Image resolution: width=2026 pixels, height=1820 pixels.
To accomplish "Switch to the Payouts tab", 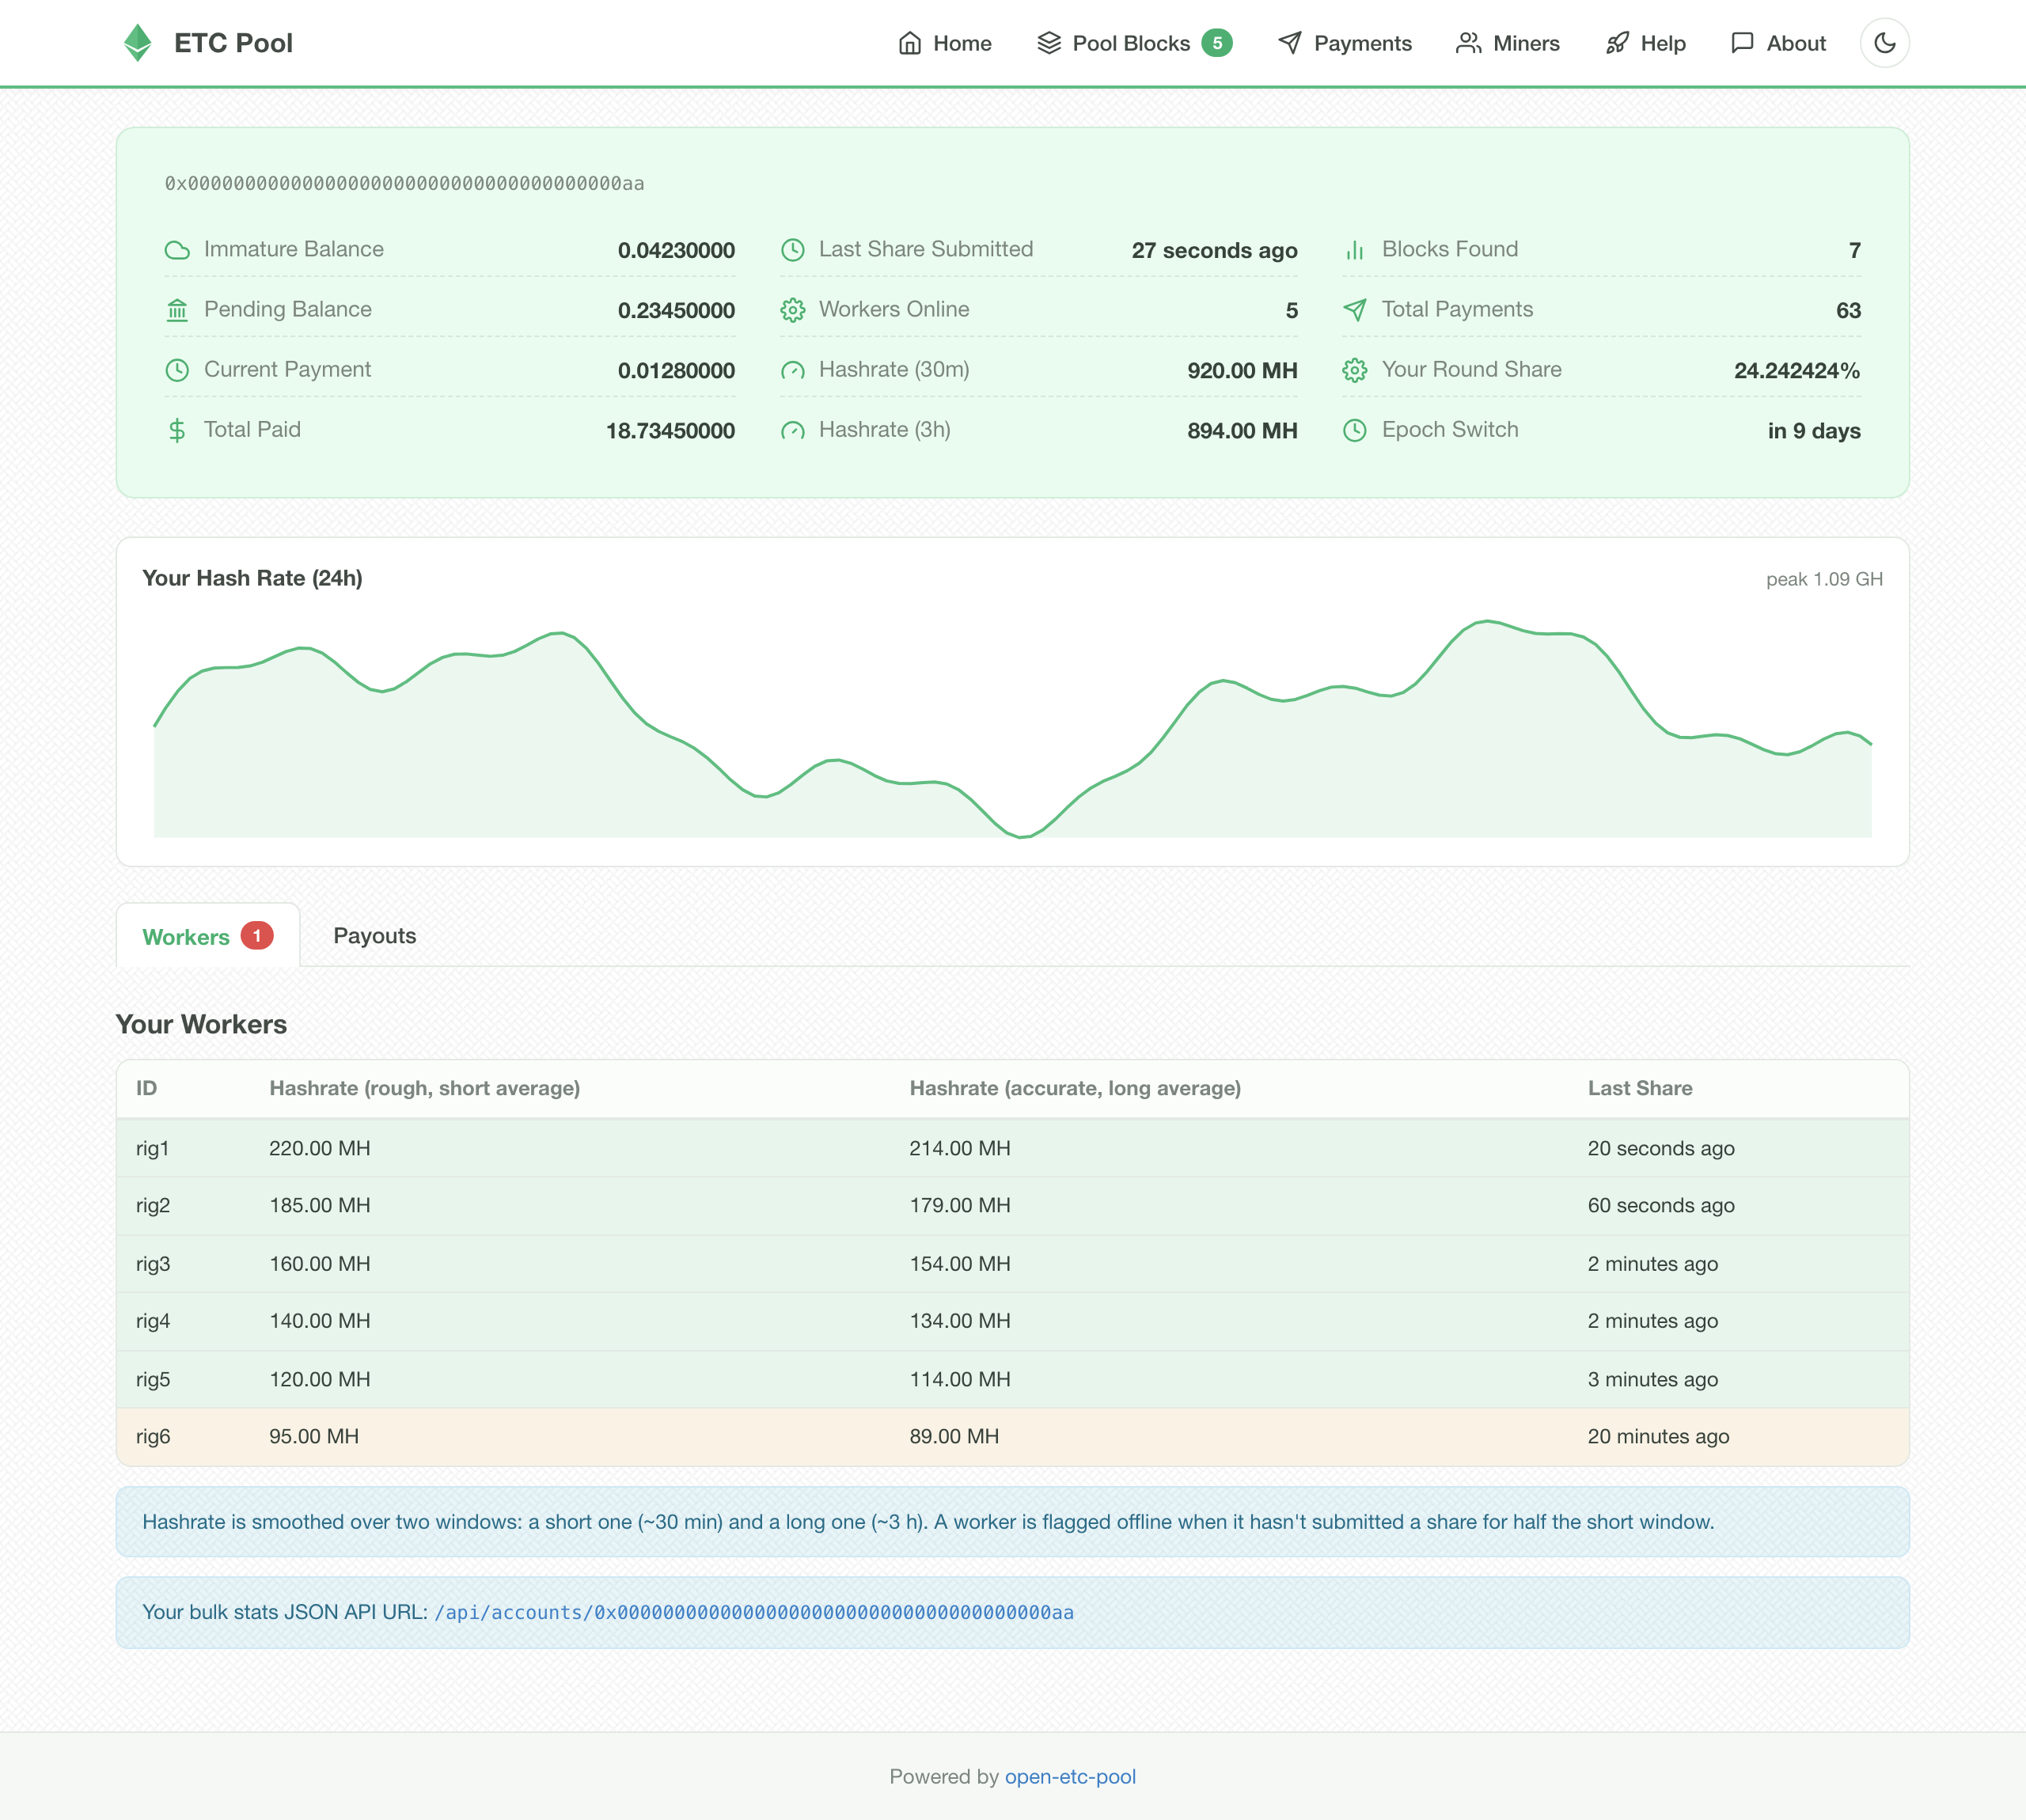I will click(x=374, y=936).
